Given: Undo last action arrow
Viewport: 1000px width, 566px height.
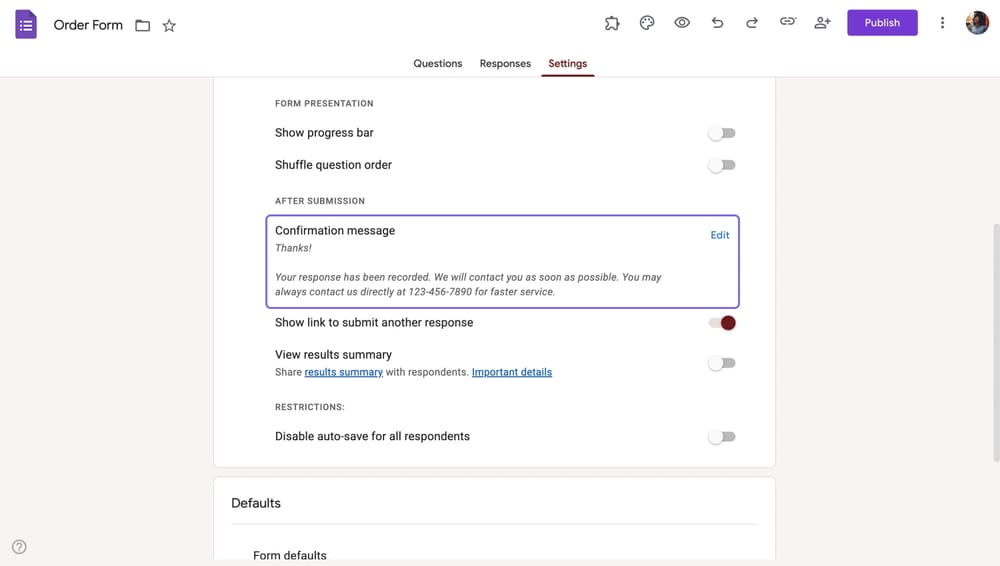Looking at the screenshot, I should point(717,23).
